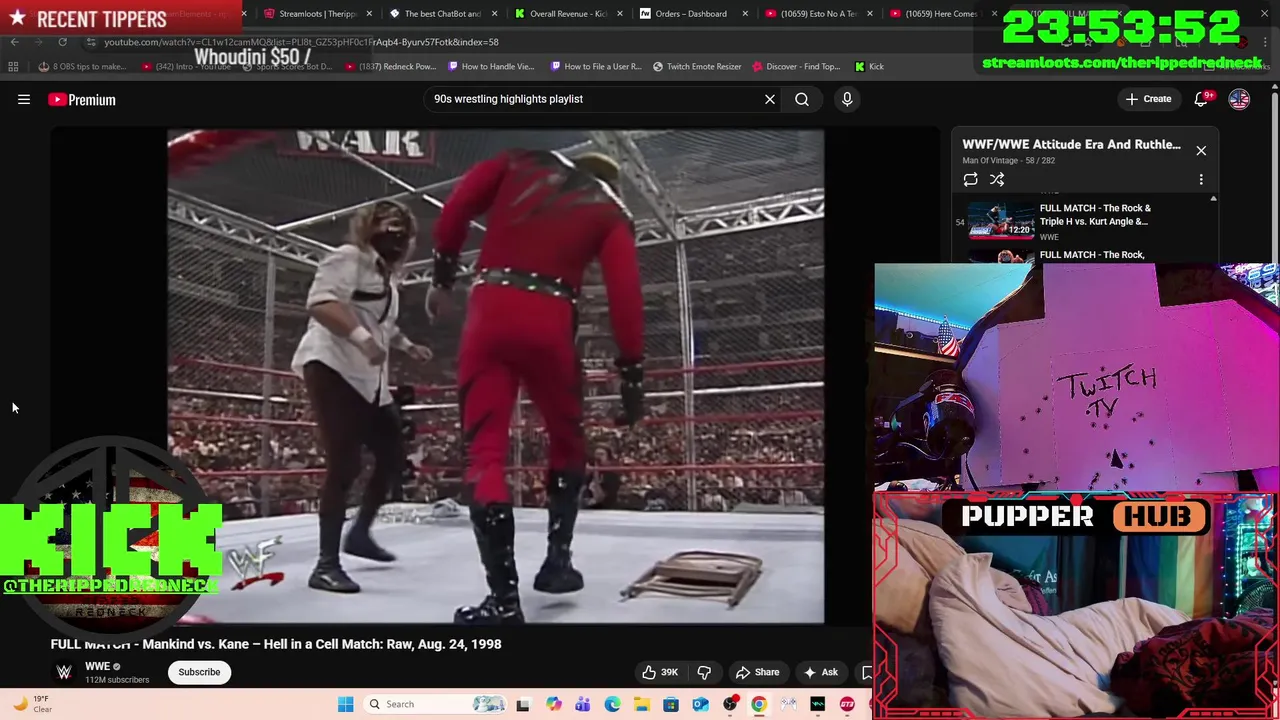This screenshot has height=720, width=1280.
Task: Share the Mankind vs. Kane video
Action: point(757,672)
